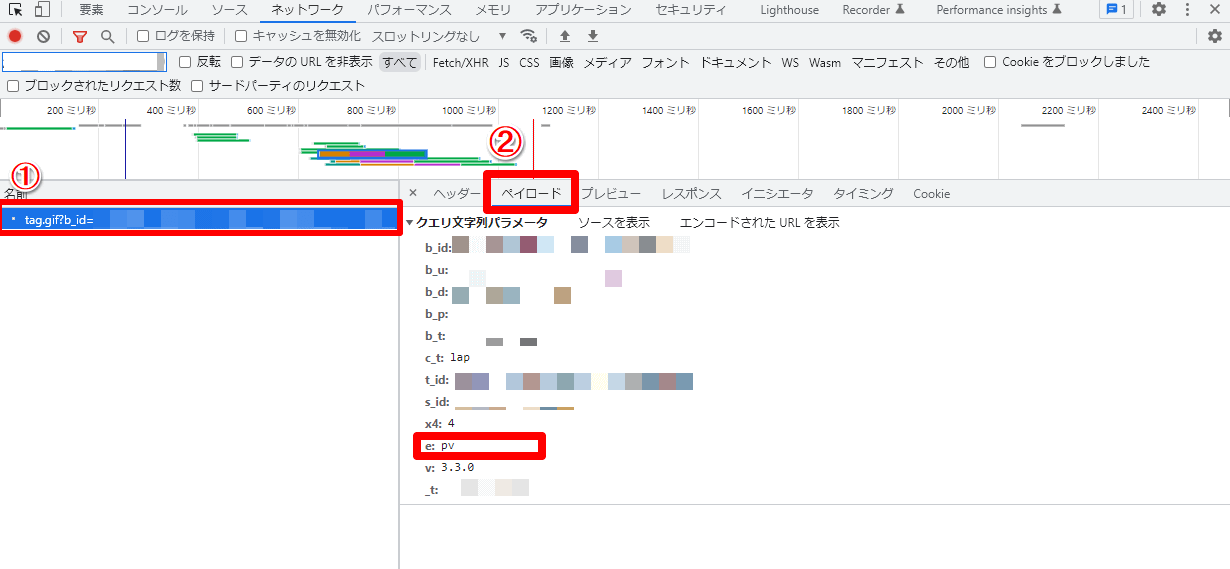Viewport: 1230px width, 569px height.
Task: Toggle the device toolbar icon
Action: [x=42, y=10]
